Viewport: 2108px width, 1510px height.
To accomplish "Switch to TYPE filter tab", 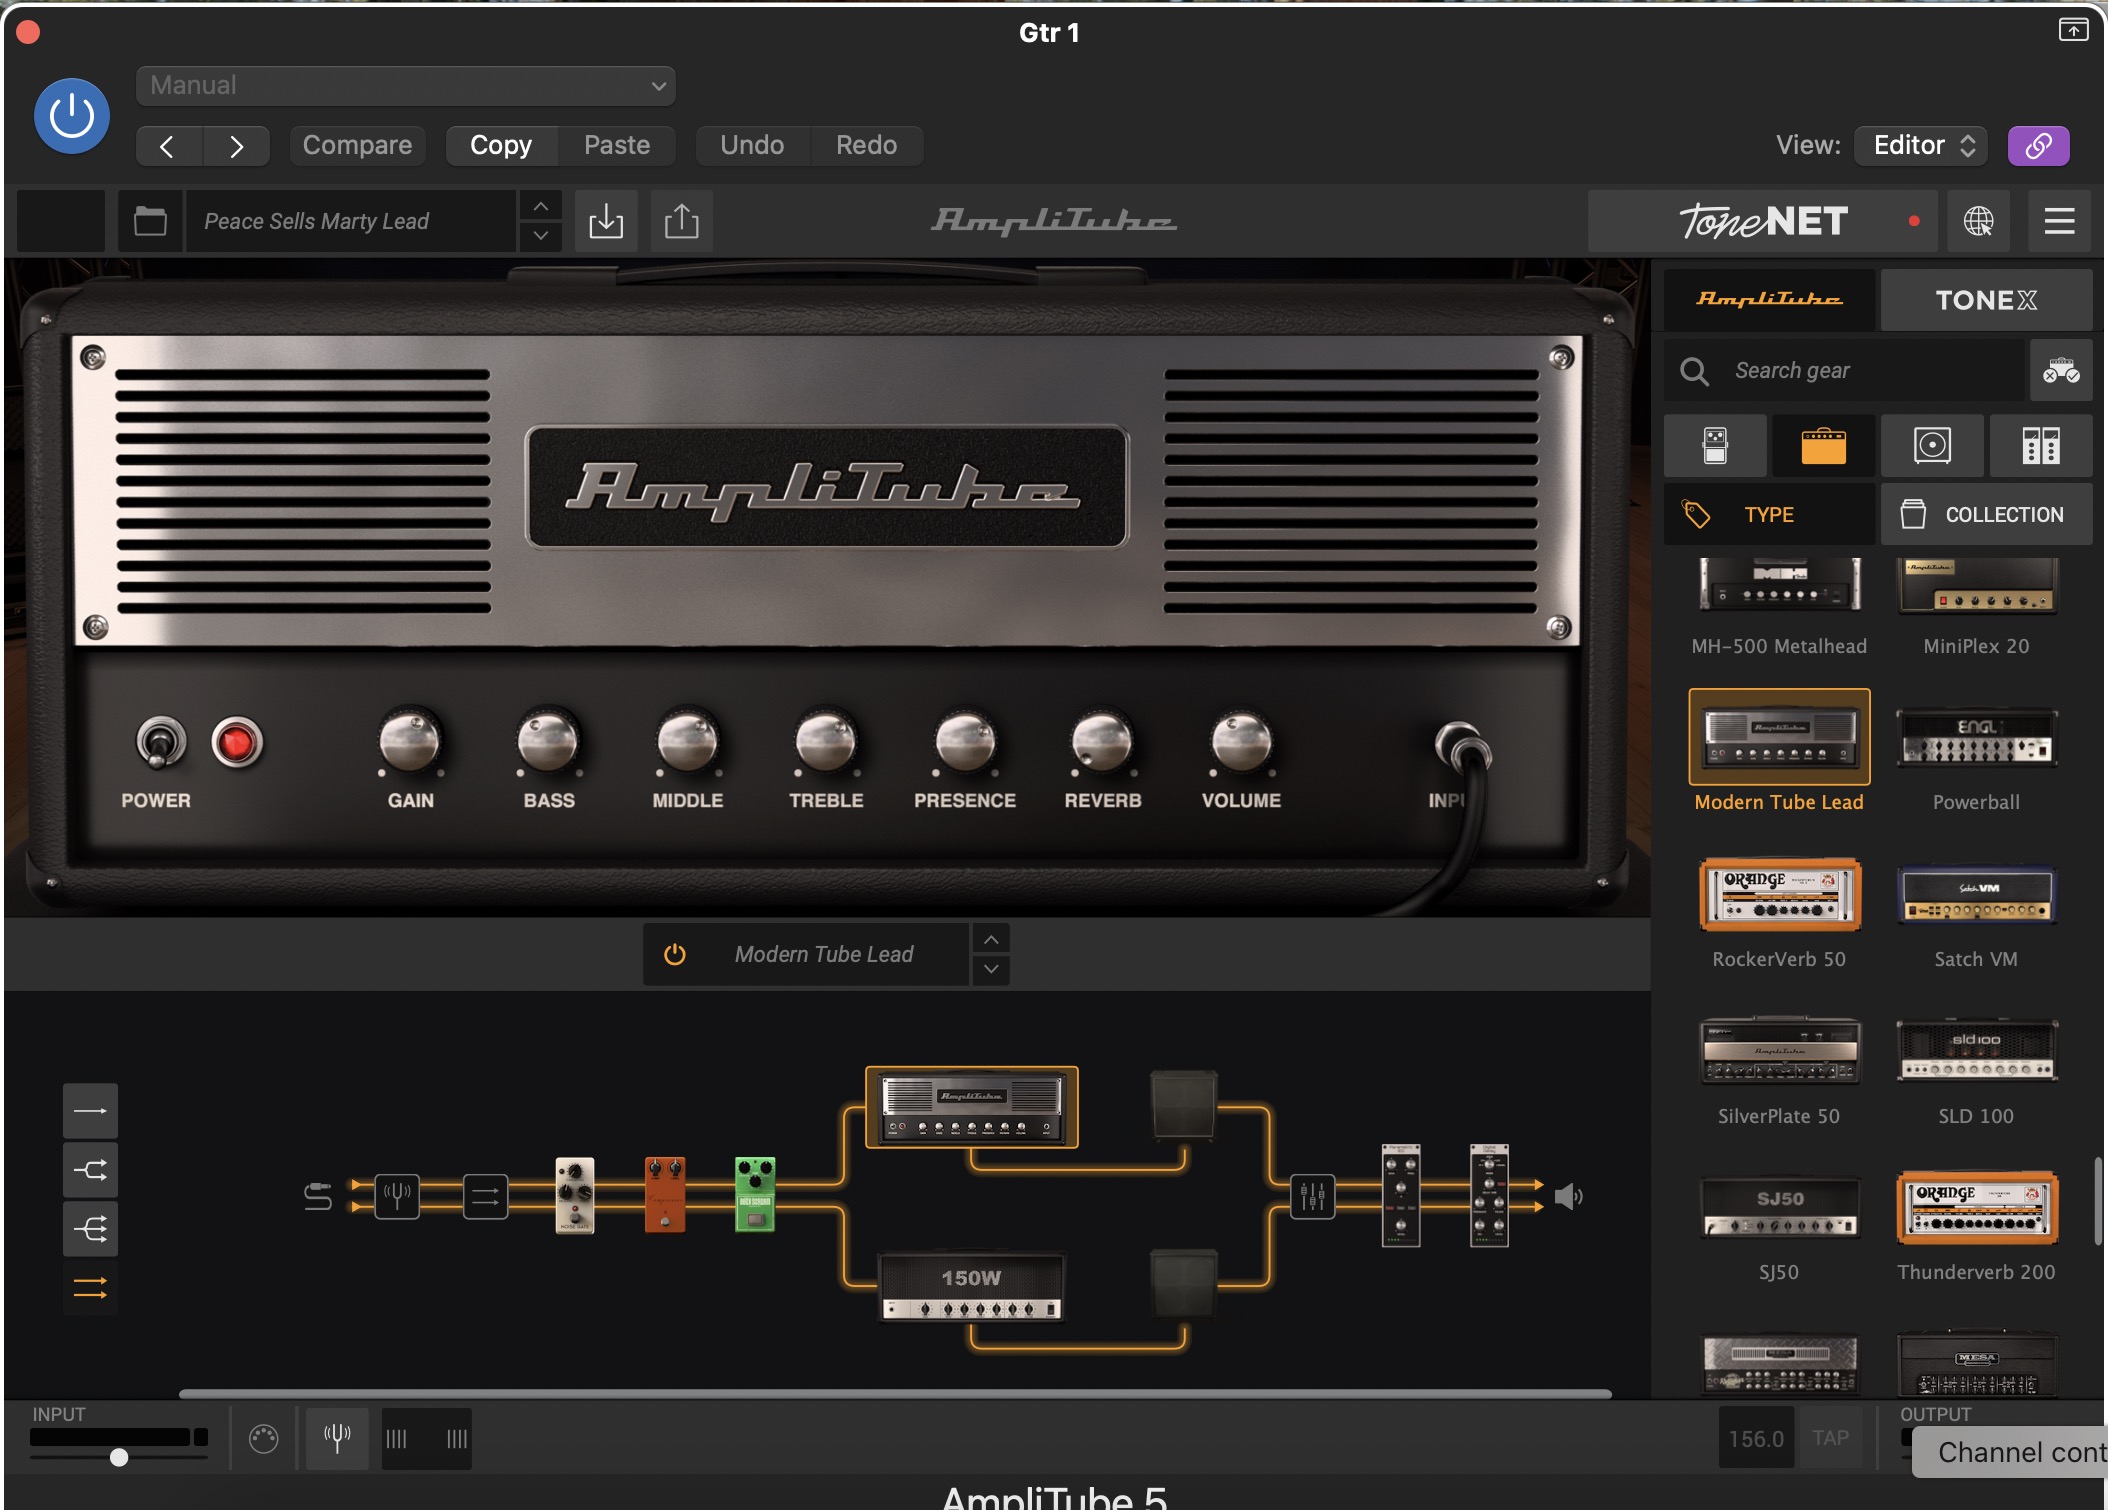I will tap(1769, 515).
